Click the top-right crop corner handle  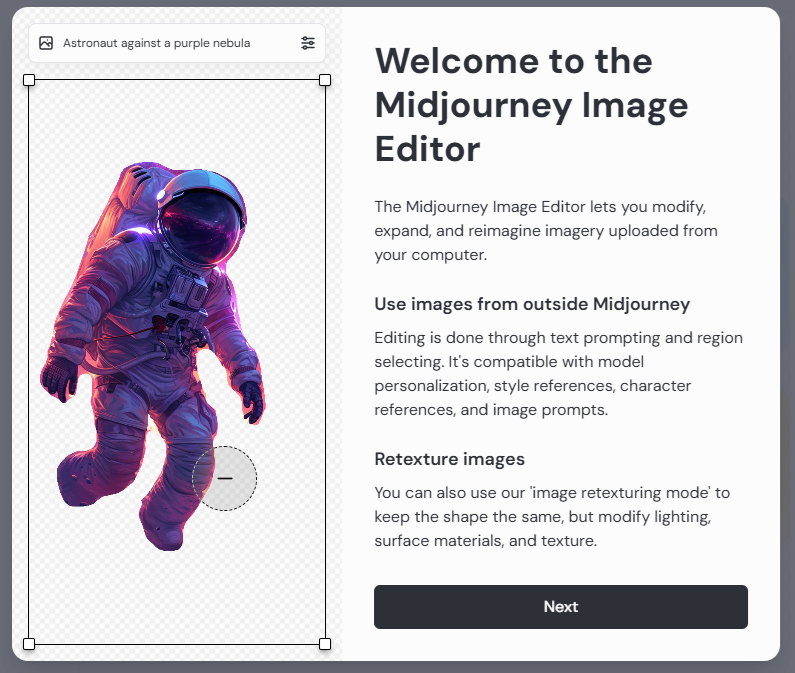click(x=325, y=80)
